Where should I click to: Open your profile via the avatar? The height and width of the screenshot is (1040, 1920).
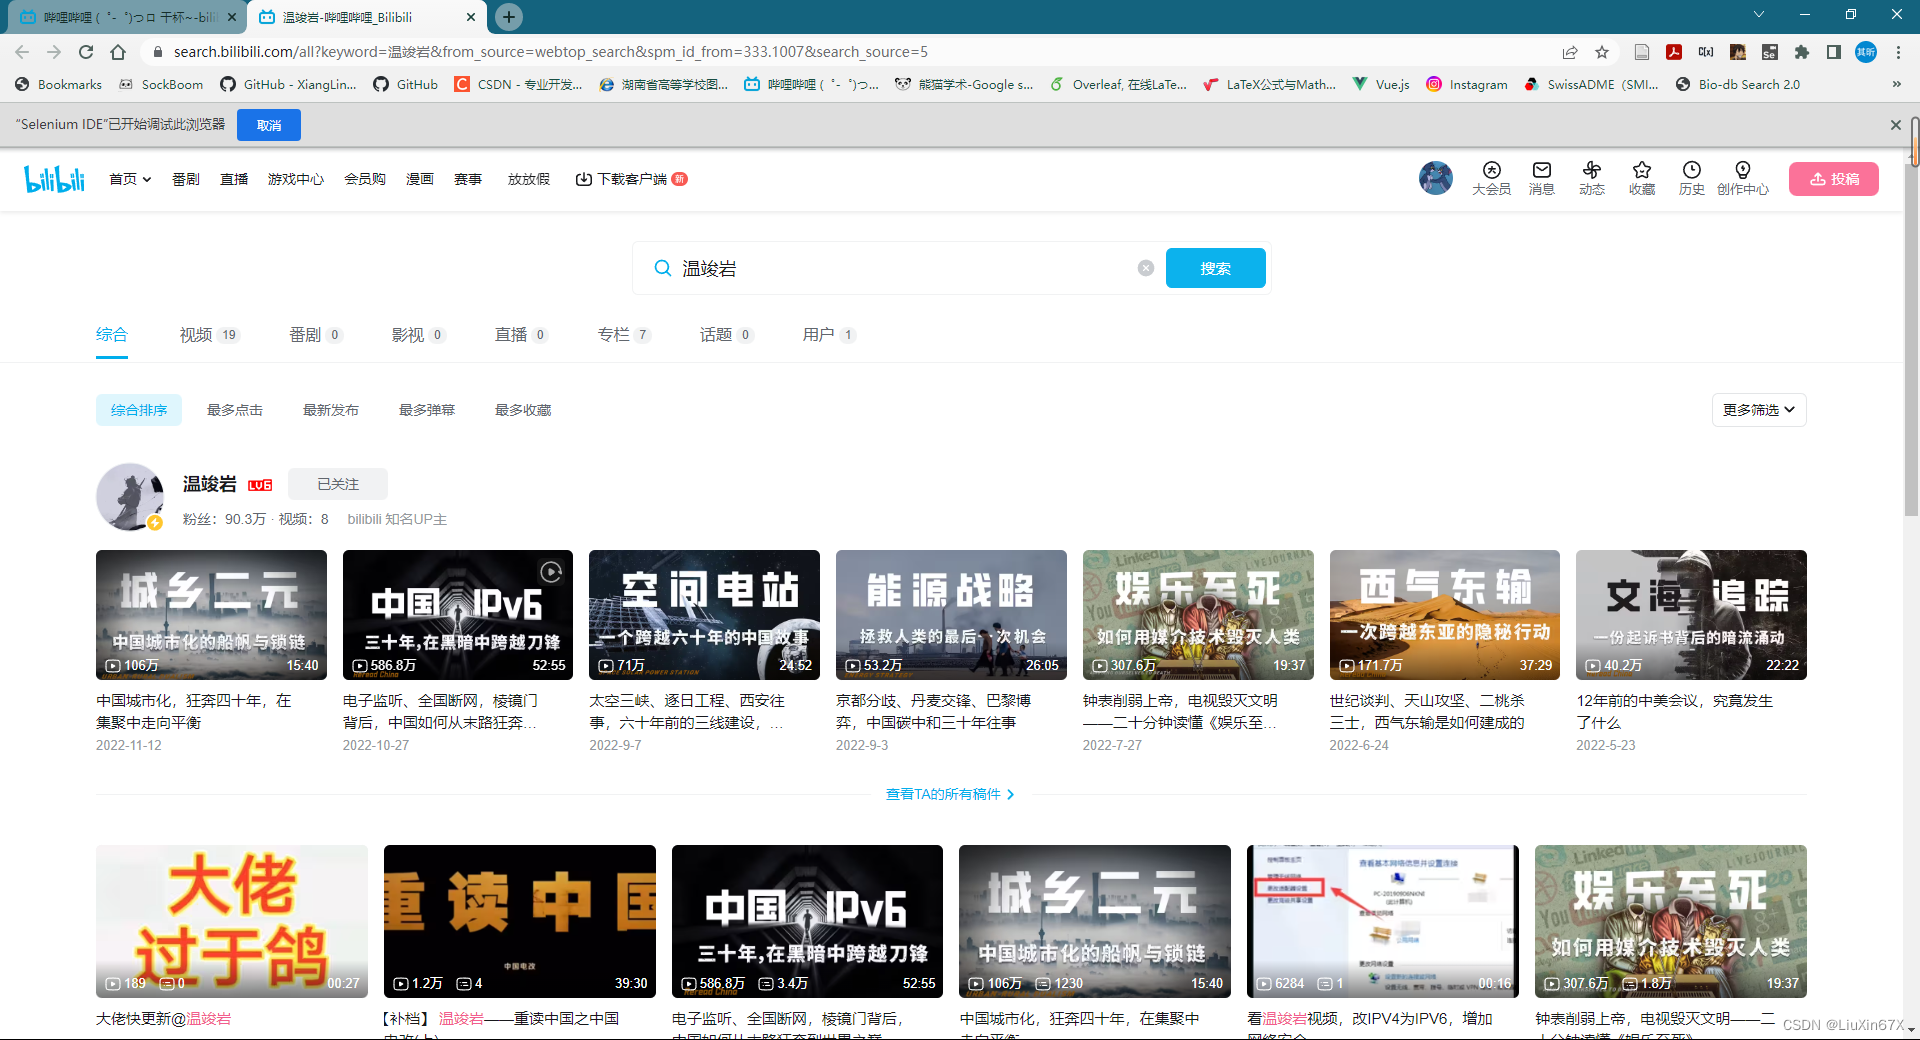(x=1436, y=178)
